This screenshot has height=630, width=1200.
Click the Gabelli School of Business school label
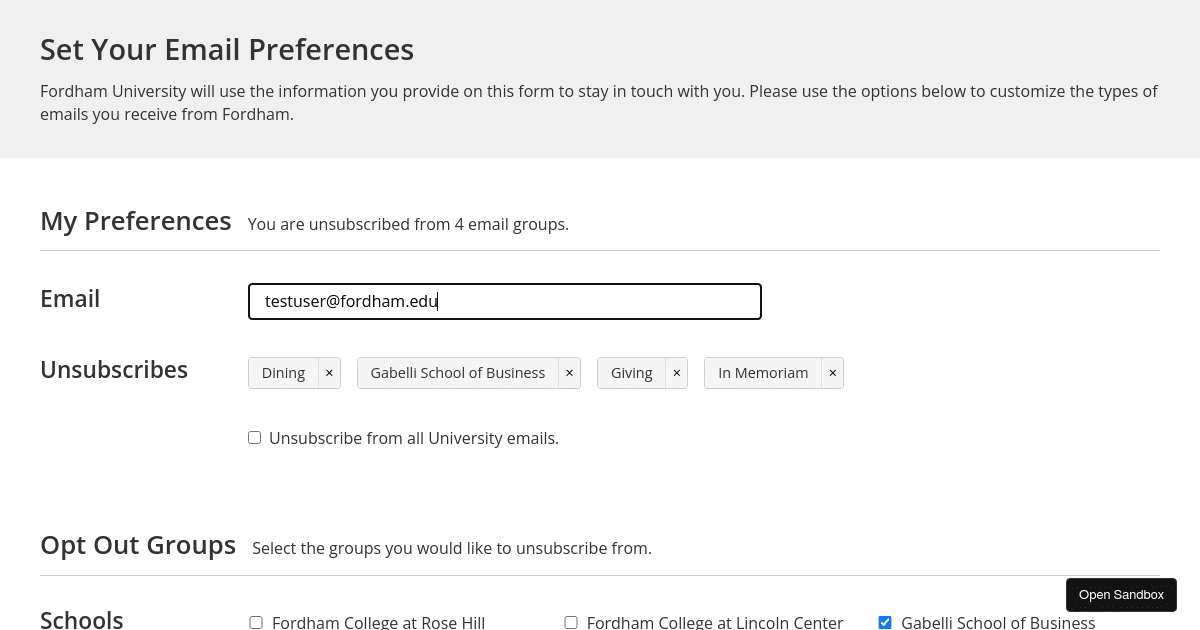coord(998,622)
